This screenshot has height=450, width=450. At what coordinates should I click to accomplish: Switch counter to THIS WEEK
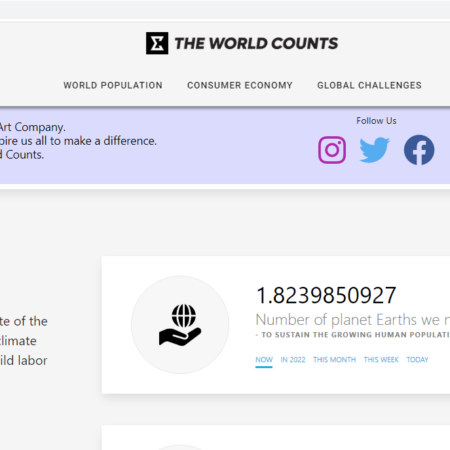pyautogui.click(x=381, y=360)
